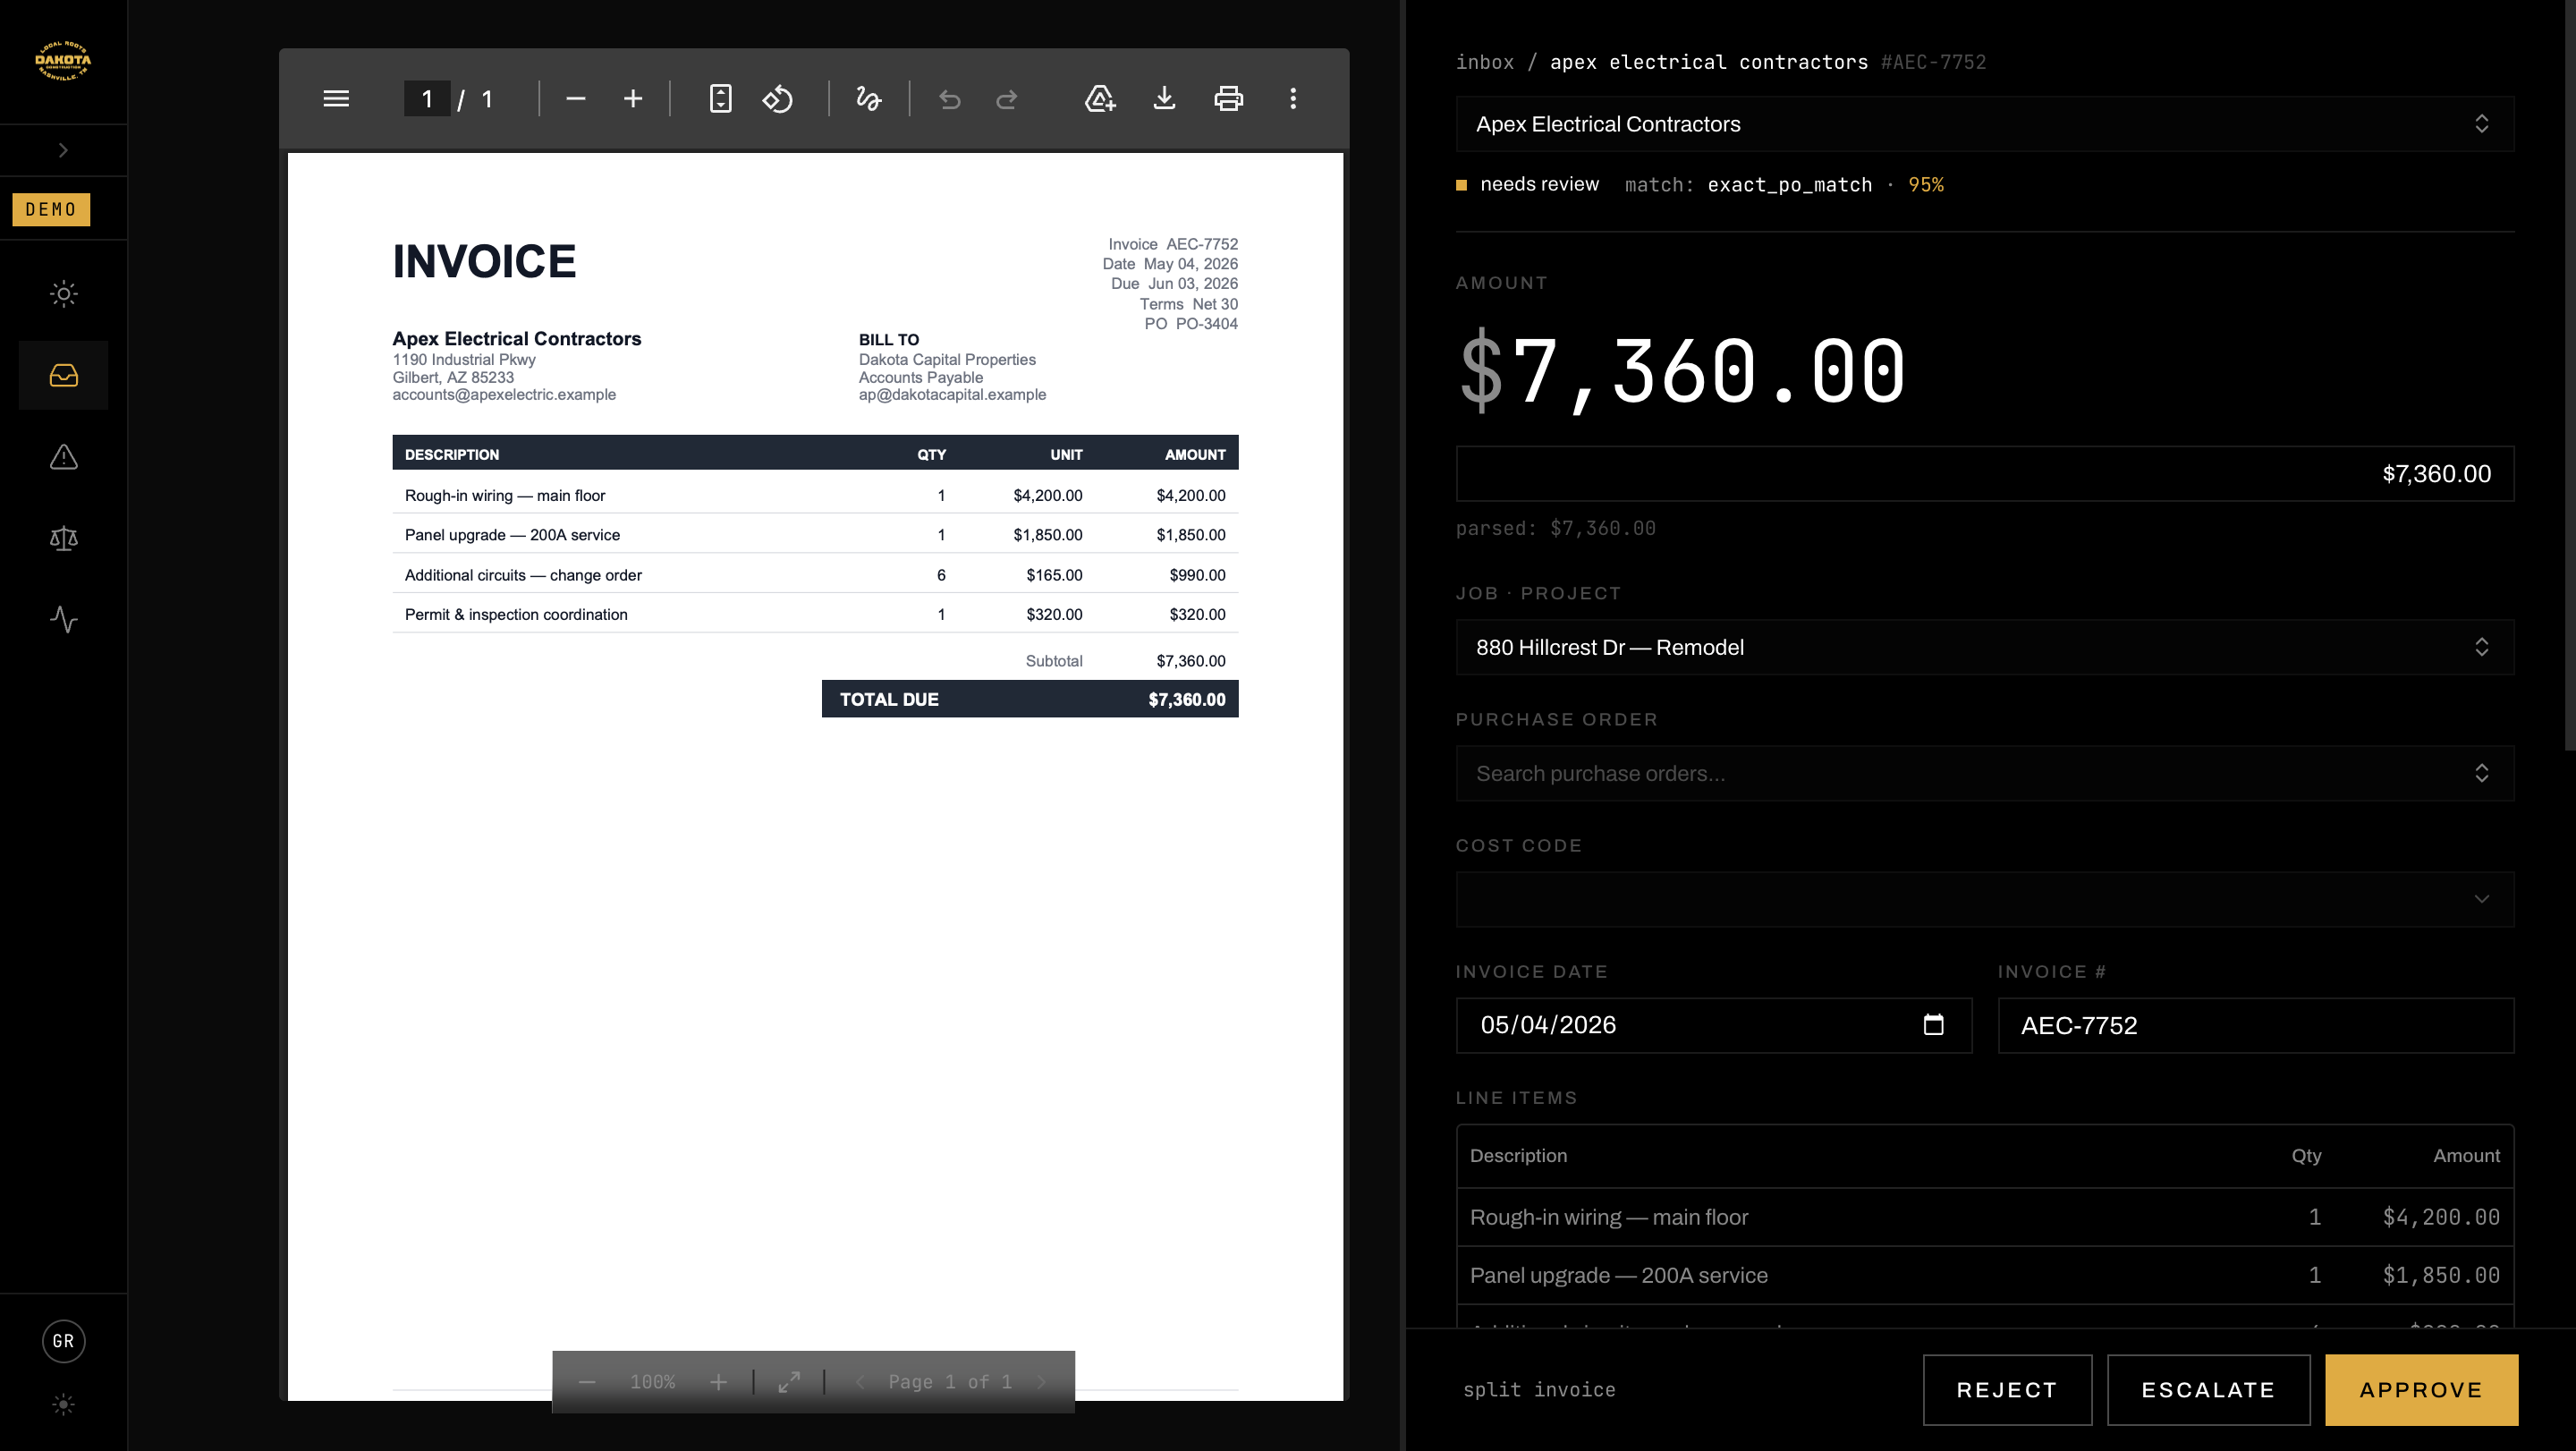Click the 100% zoom level text
Screen dimensions: 2576x1451
(652, 1382)
